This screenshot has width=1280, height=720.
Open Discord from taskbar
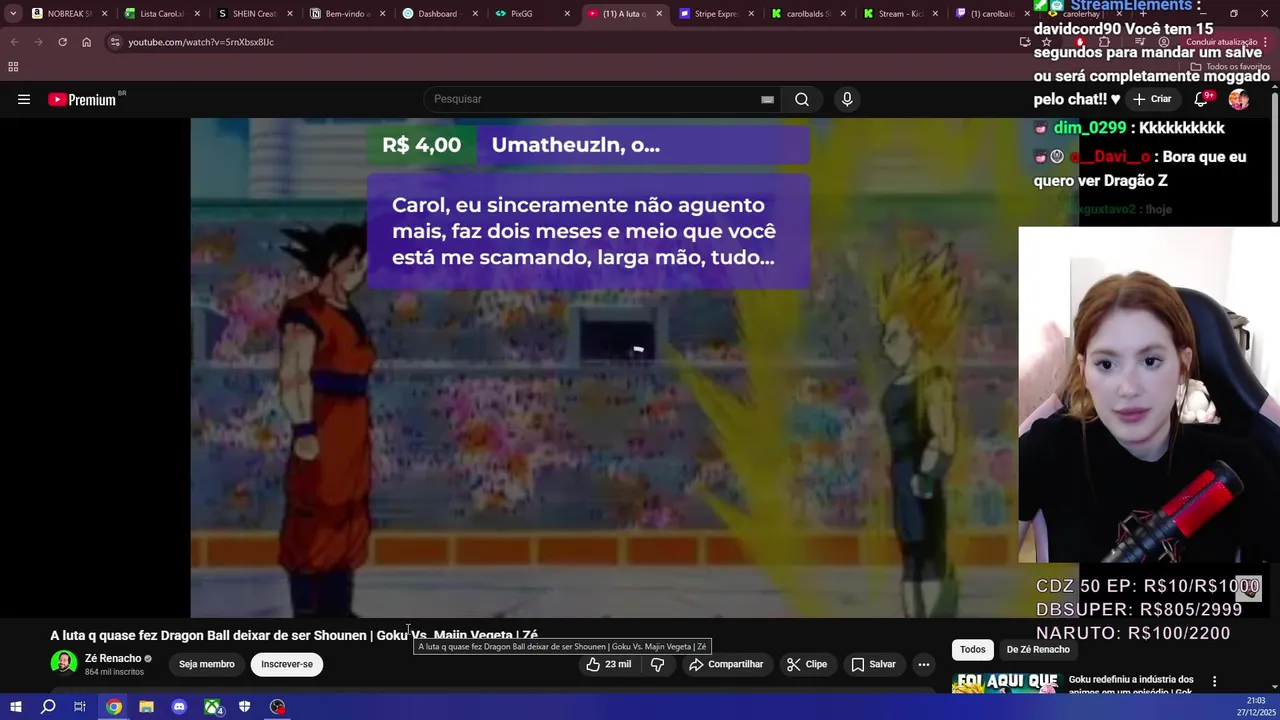click(x=179, y=707)
